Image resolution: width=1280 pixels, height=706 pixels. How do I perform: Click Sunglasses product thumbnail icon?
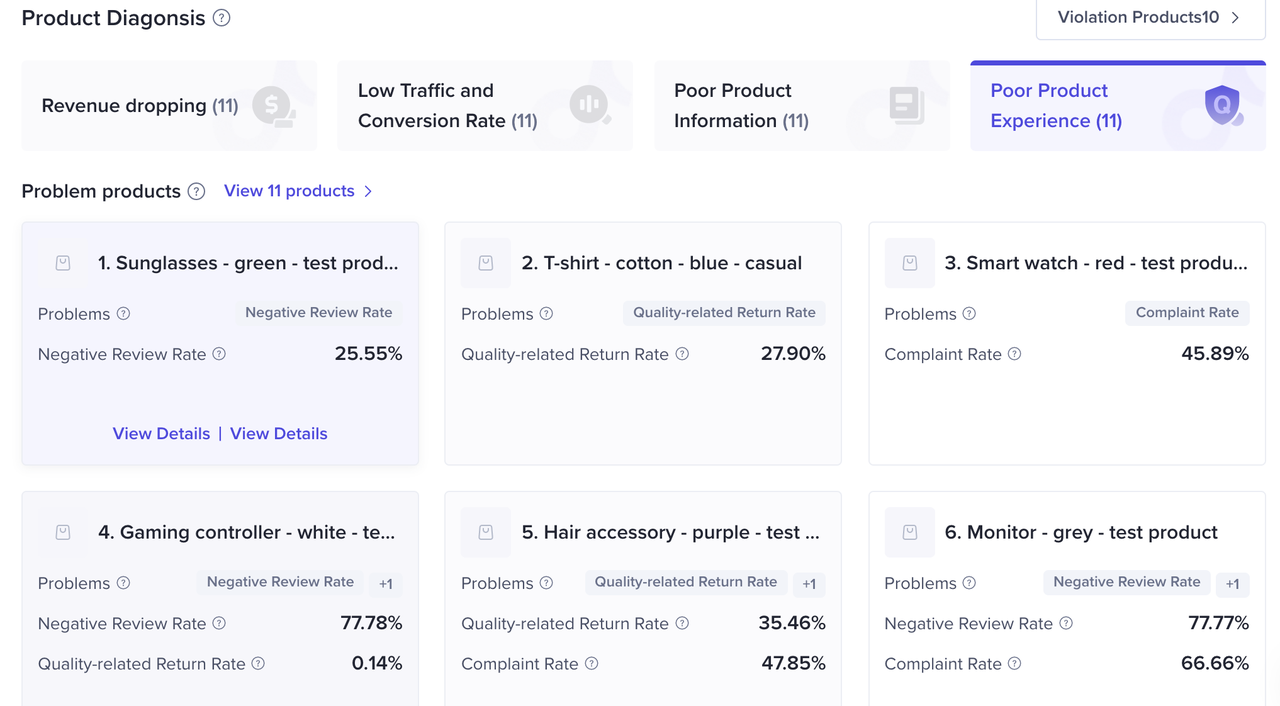point(63,263)
